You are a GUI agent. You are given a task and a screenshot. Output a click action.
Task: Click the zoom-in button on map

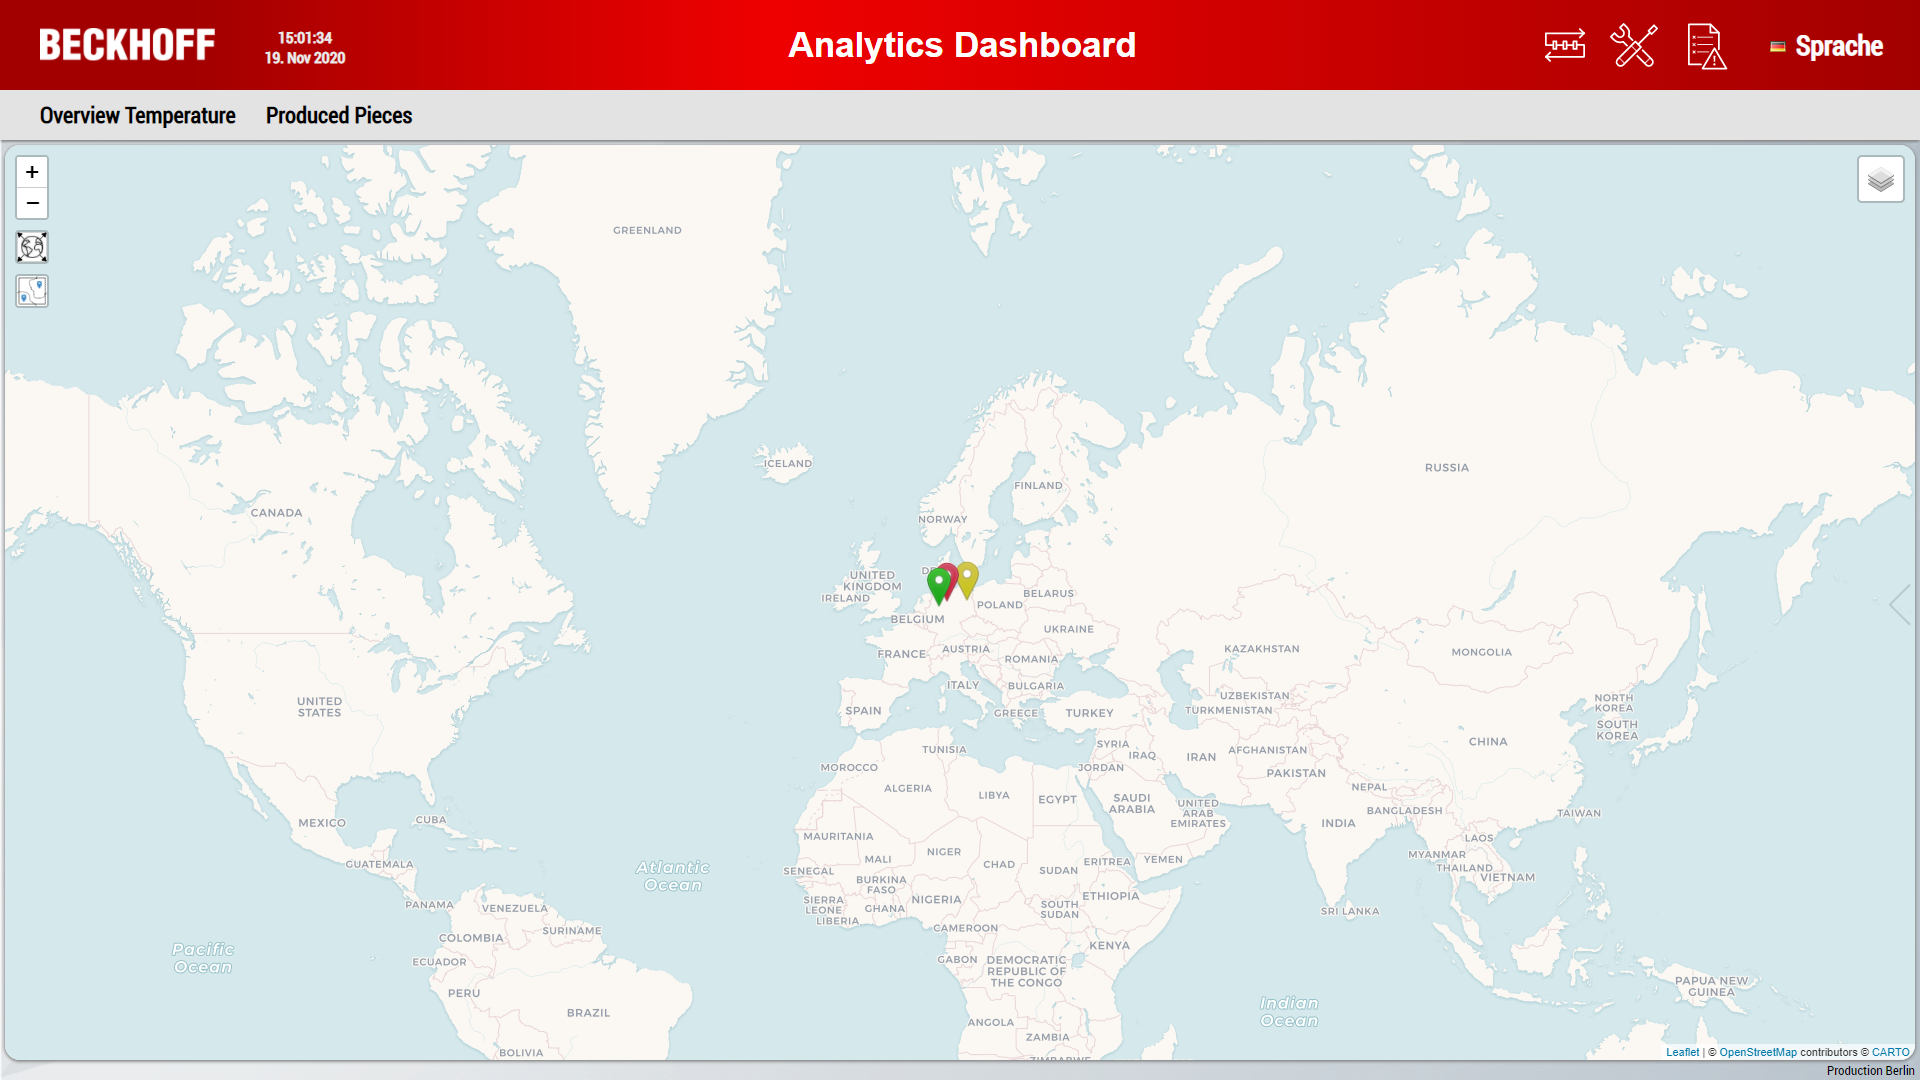[x=30, y=171]
